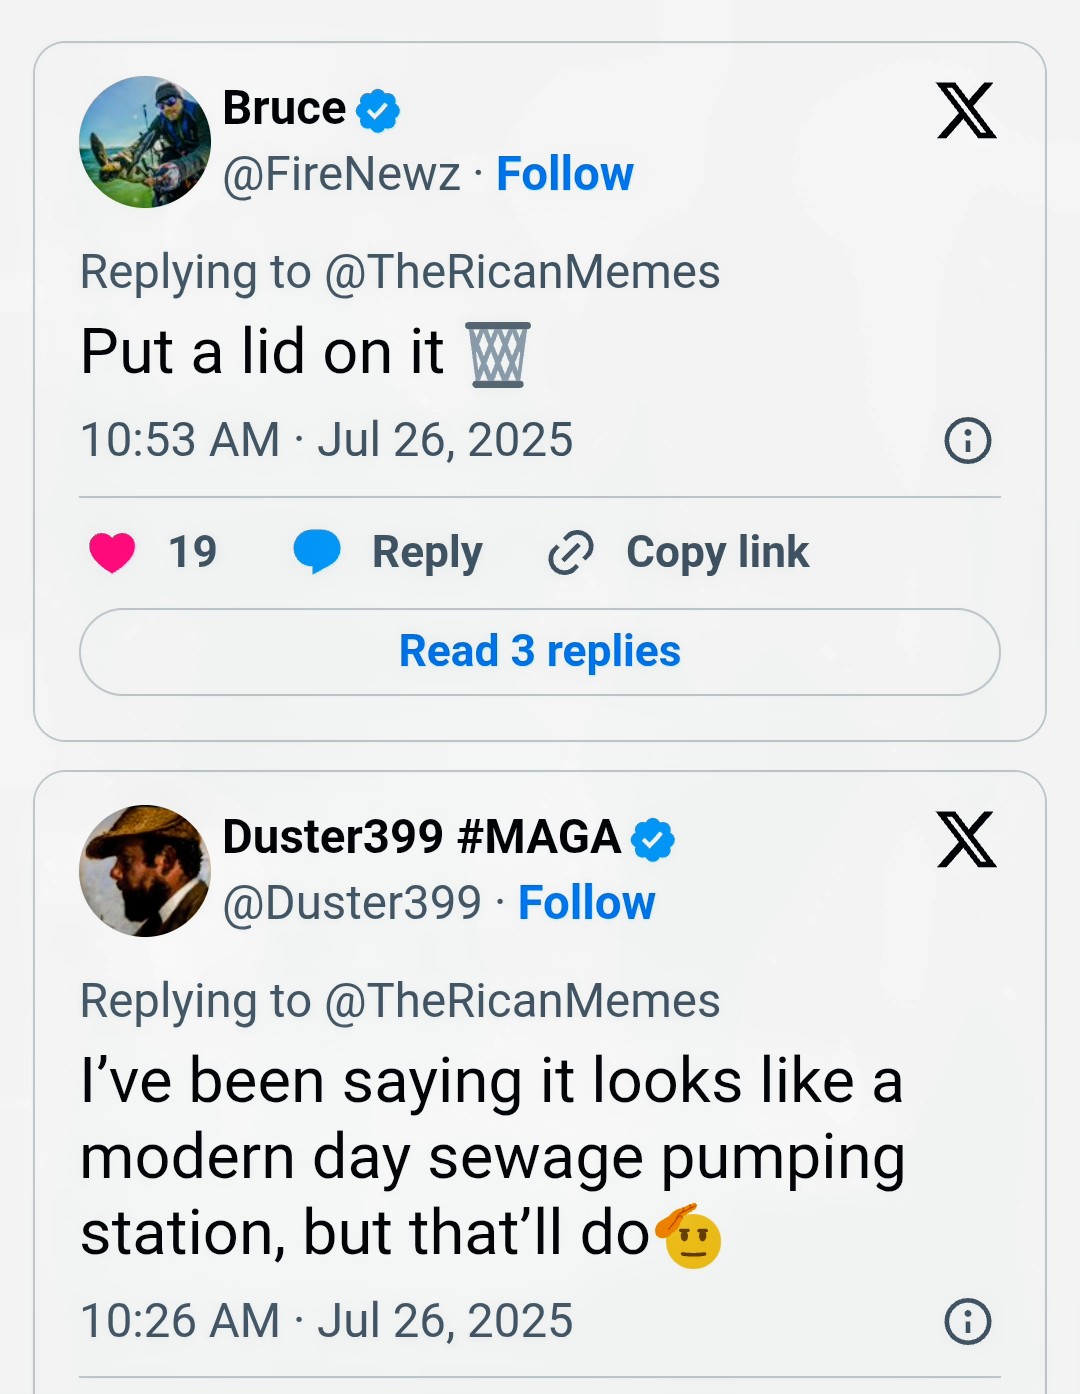The image size is (1080, 1394).
Task: Like Bruce's tweet with the heart icon
Action: (112, 552)
